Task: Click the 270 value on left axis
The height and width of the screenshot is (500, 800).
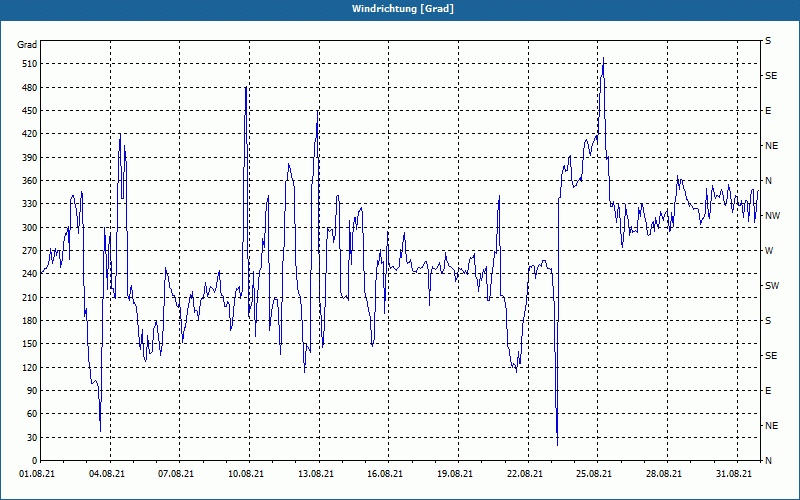Action: (30, 251)
